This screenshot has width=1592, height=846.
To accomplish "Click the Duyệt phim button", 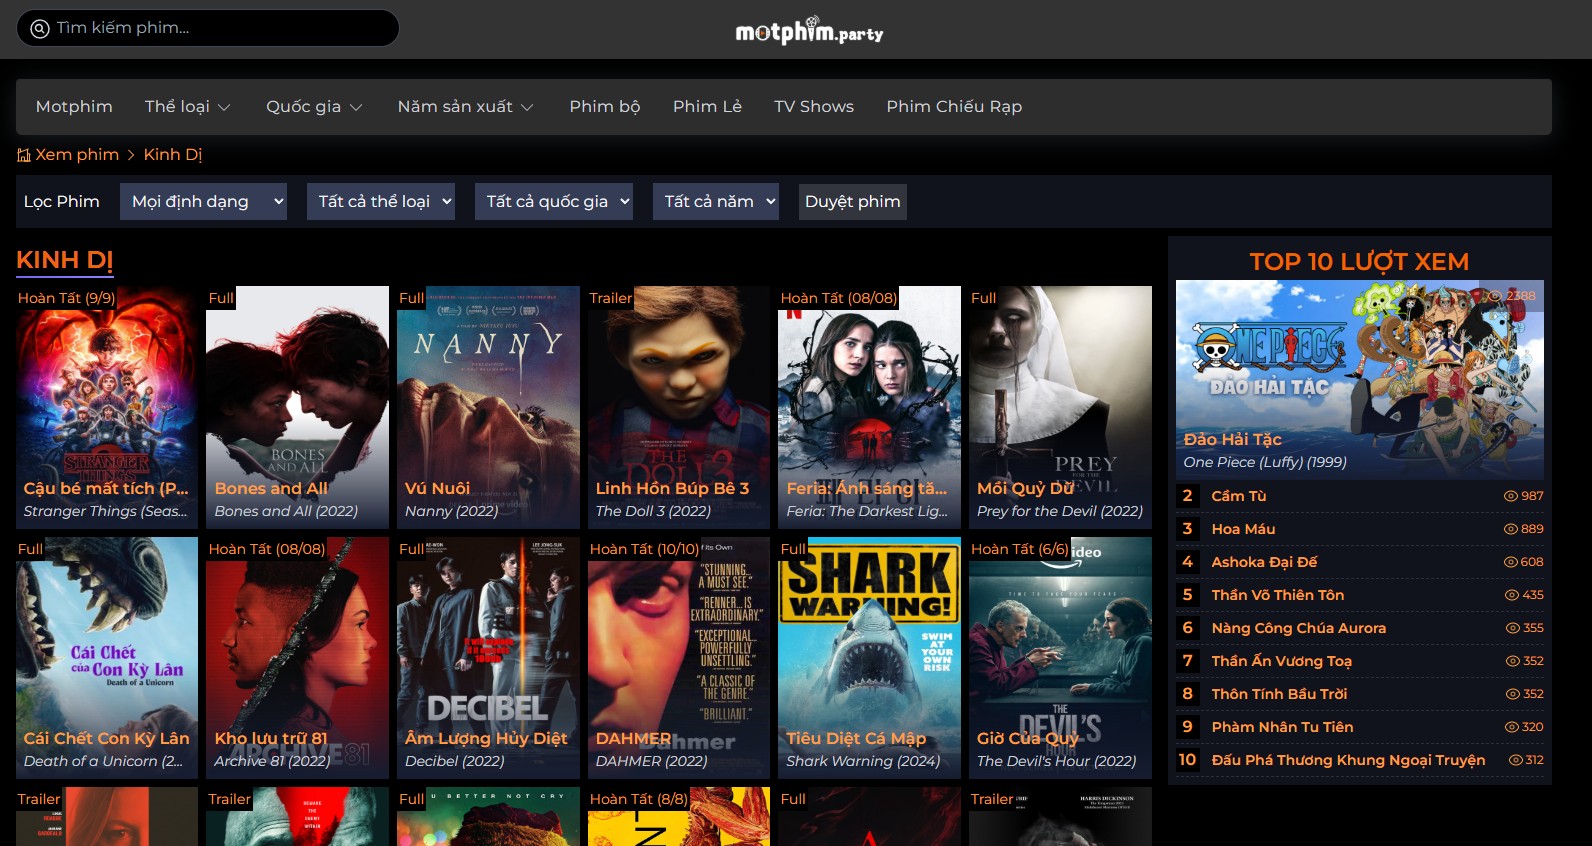I will point(853,202).
